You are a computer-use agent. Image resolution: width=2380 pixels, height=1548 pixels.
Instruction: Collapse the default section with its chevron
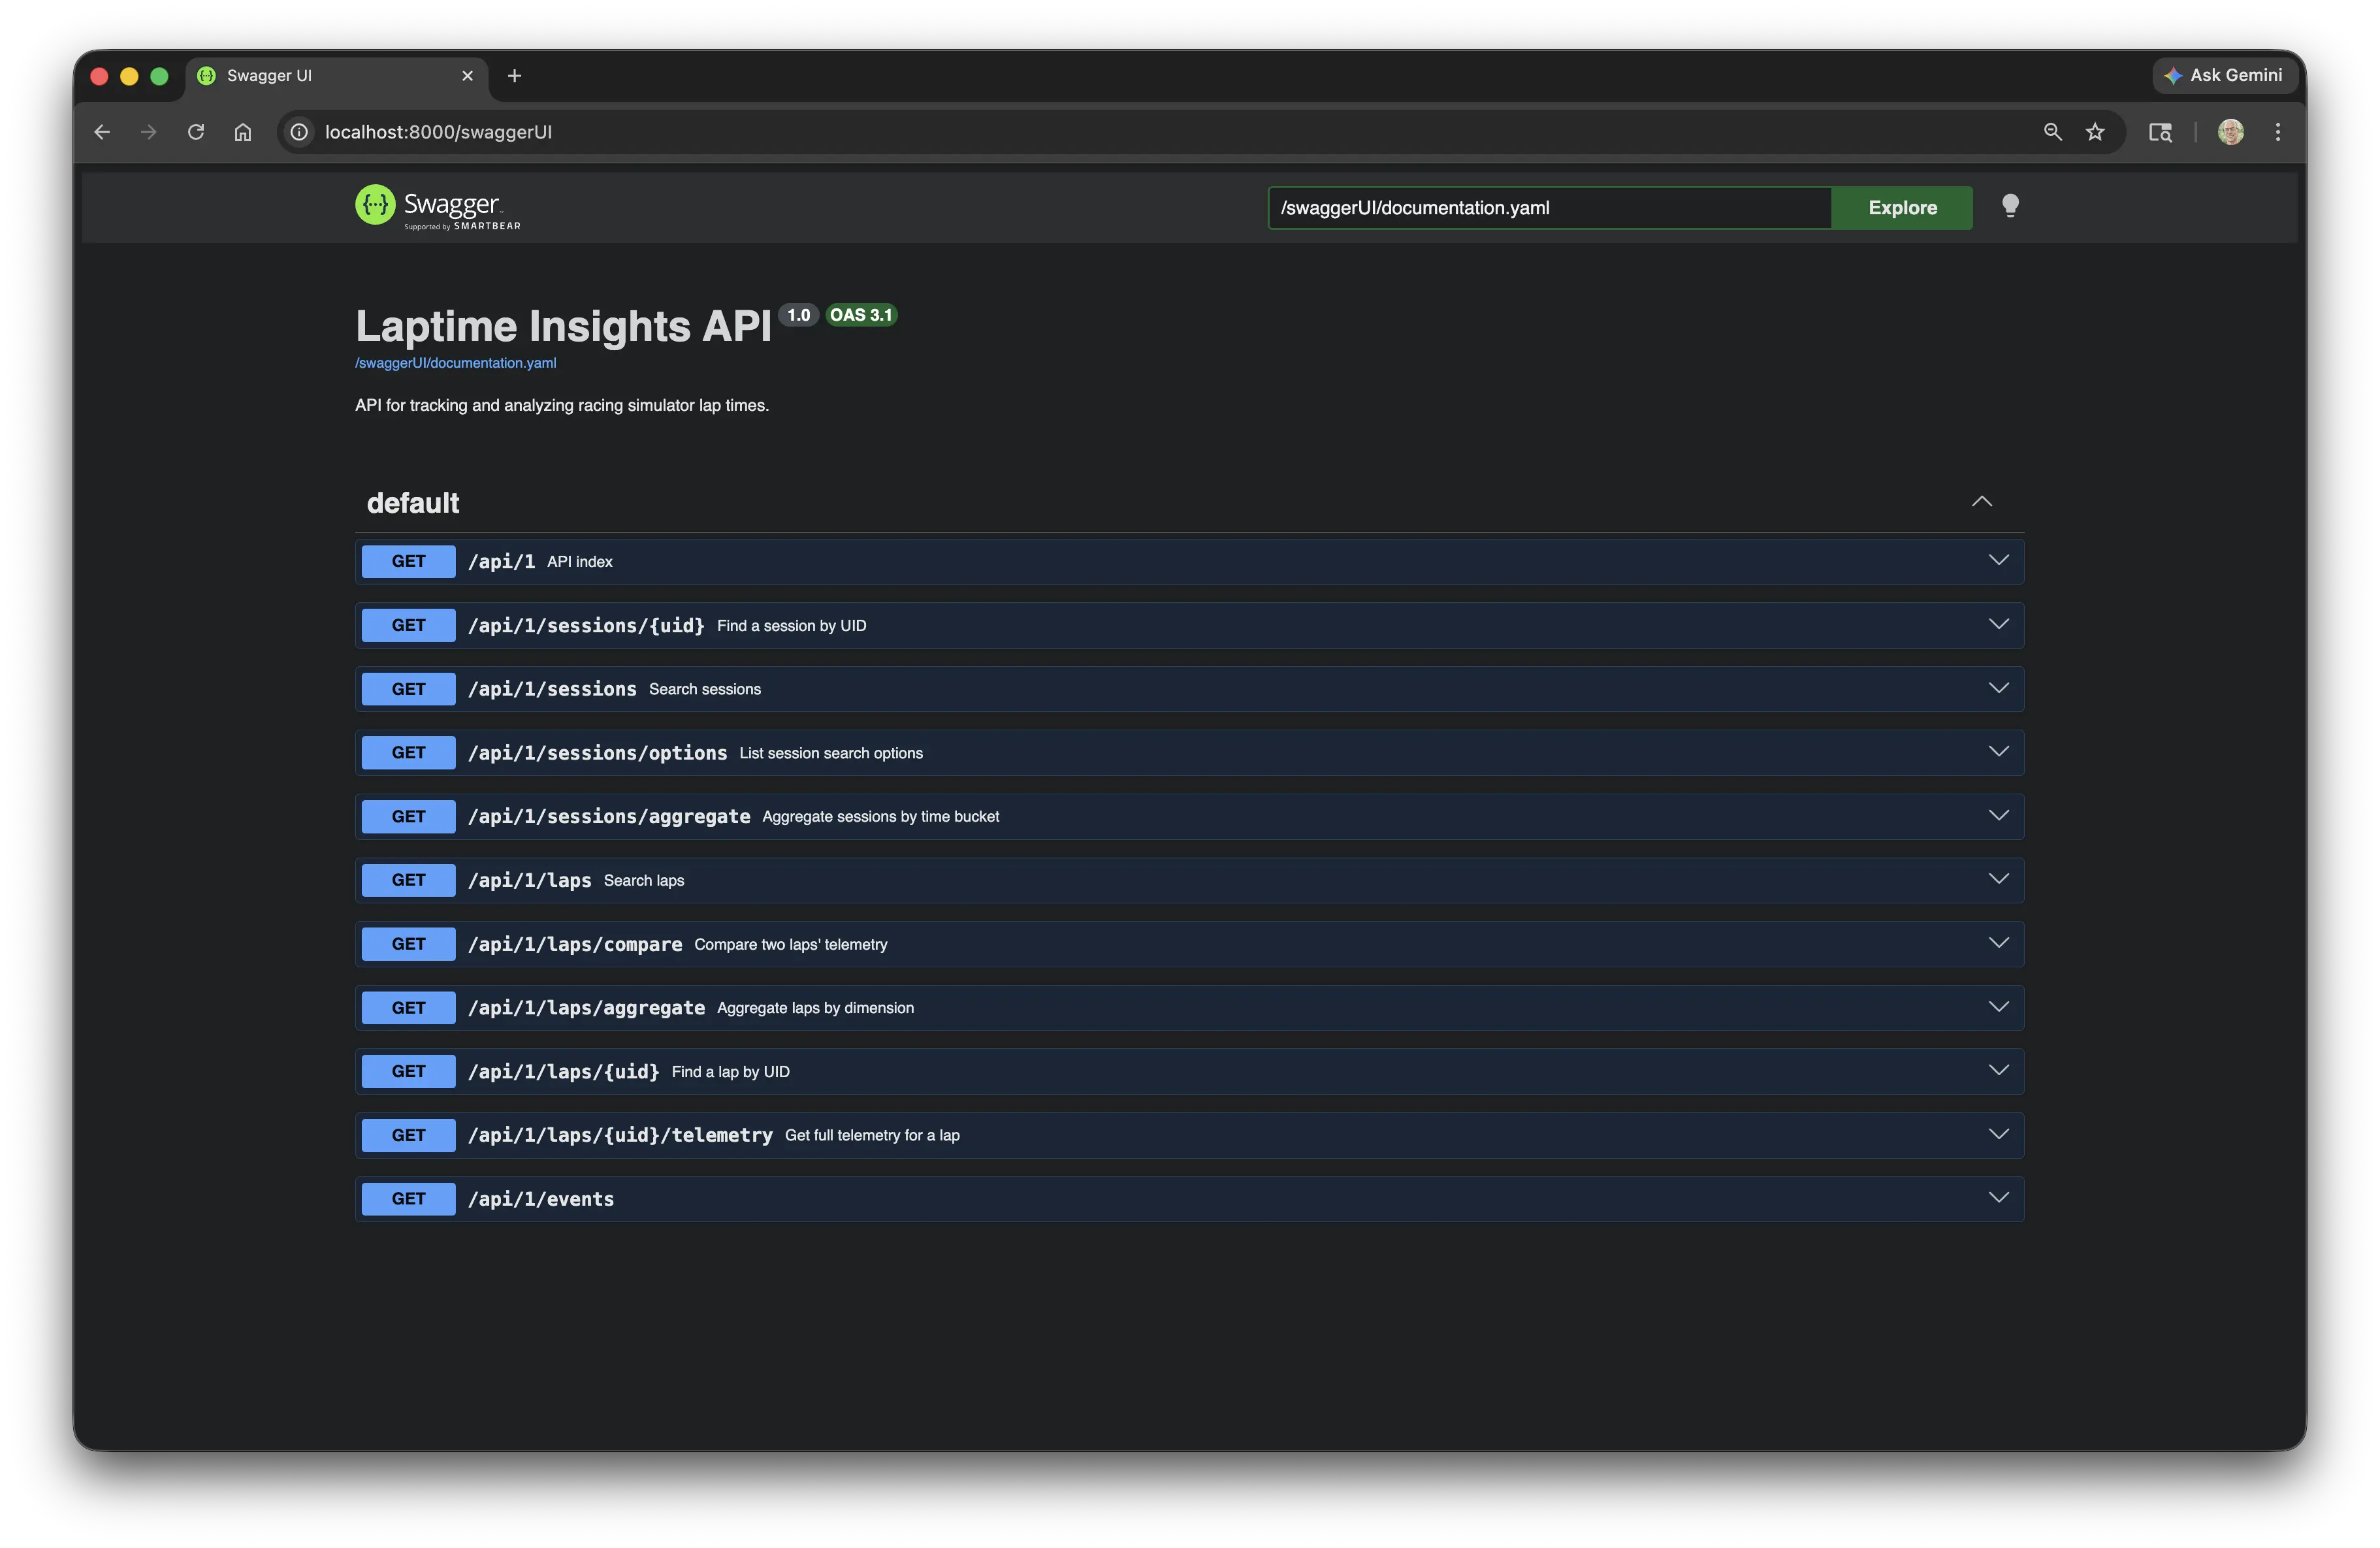pos(1982,502)
